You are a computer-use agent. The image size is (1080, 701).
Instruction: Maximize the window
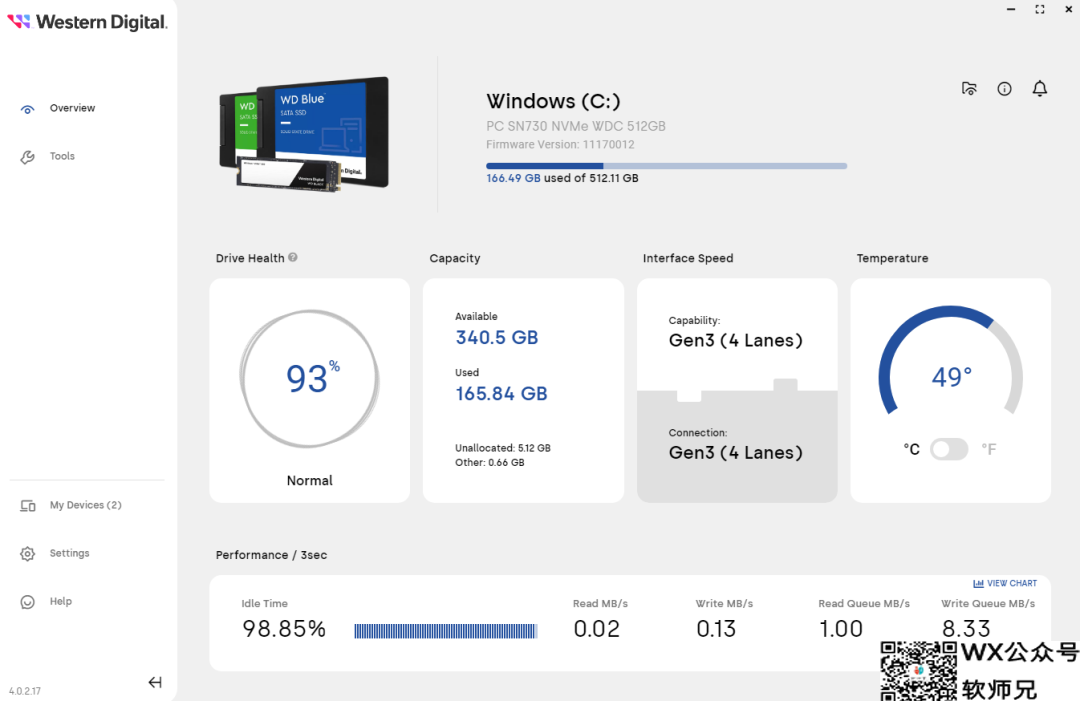[1040, 9]
